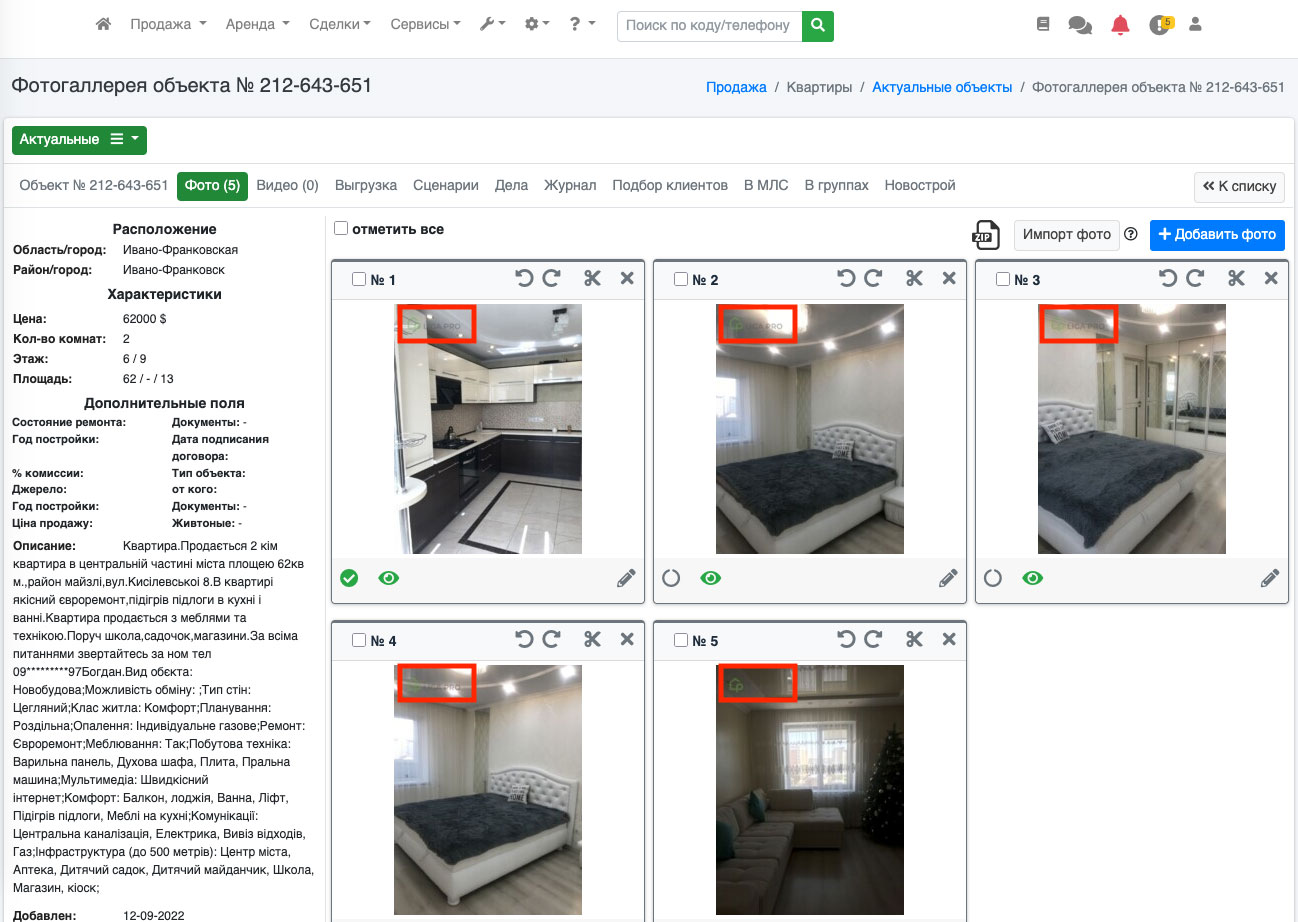The width and height of the screenshot is (1298, 922).
Task: Select checkbox for photo № 4
Action: click(x=359, y=641)
